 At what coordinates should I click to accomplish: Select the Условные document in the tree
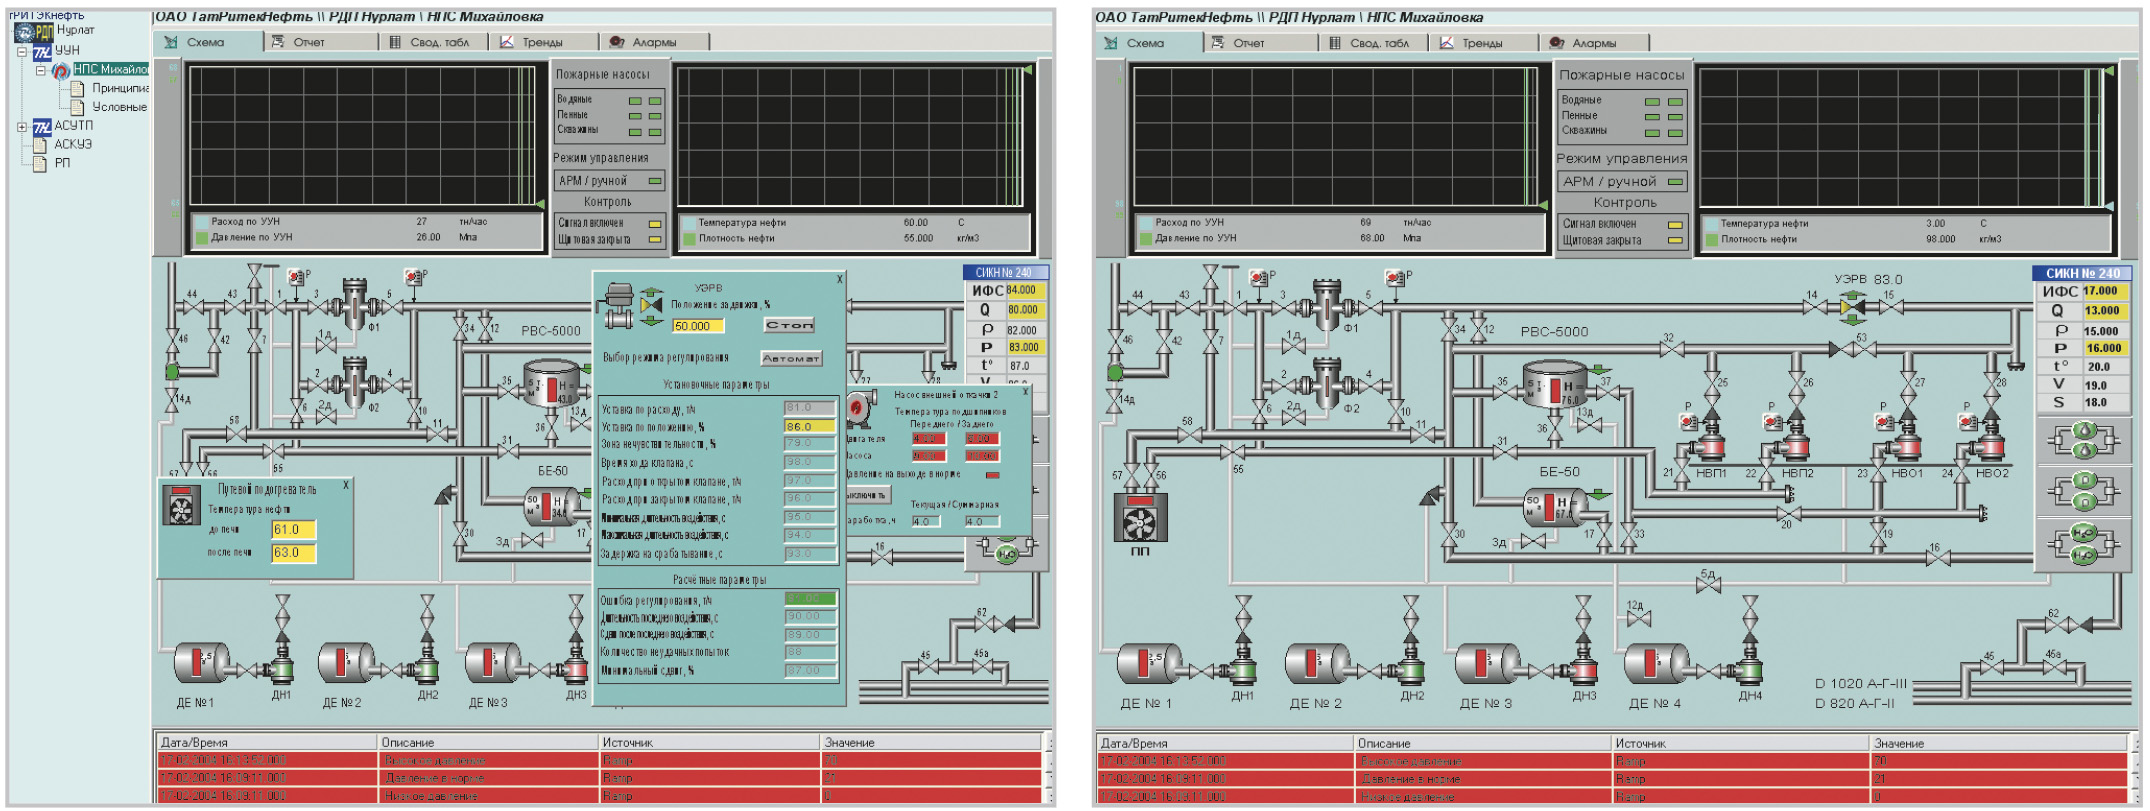110,107
